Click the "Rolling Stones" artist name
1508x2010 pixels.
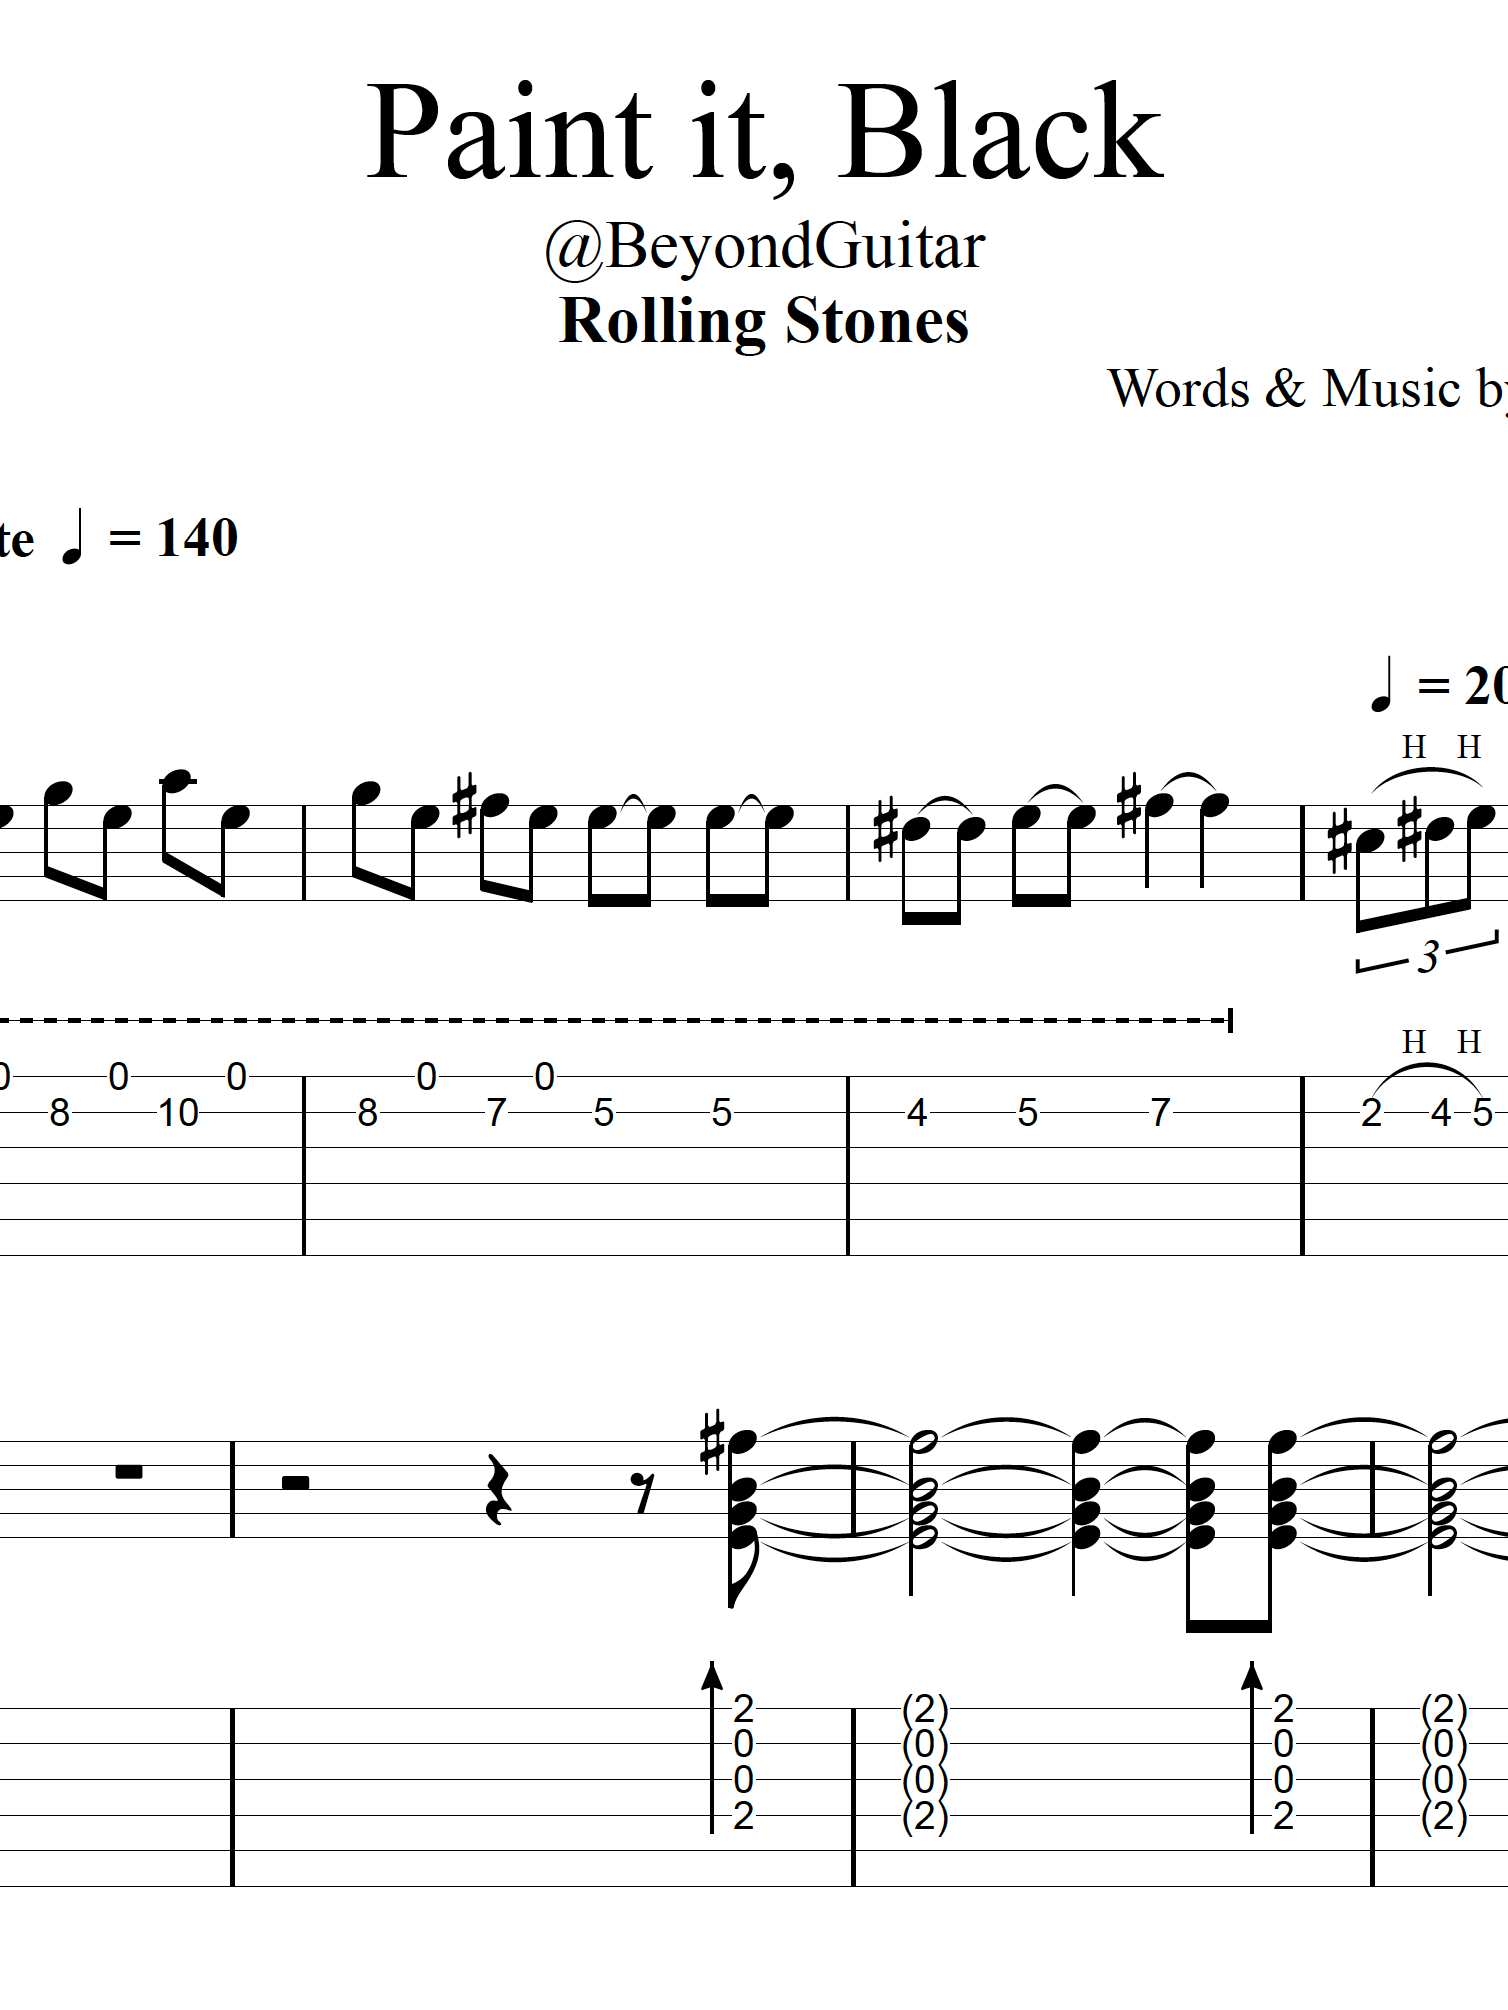point(764,321)
